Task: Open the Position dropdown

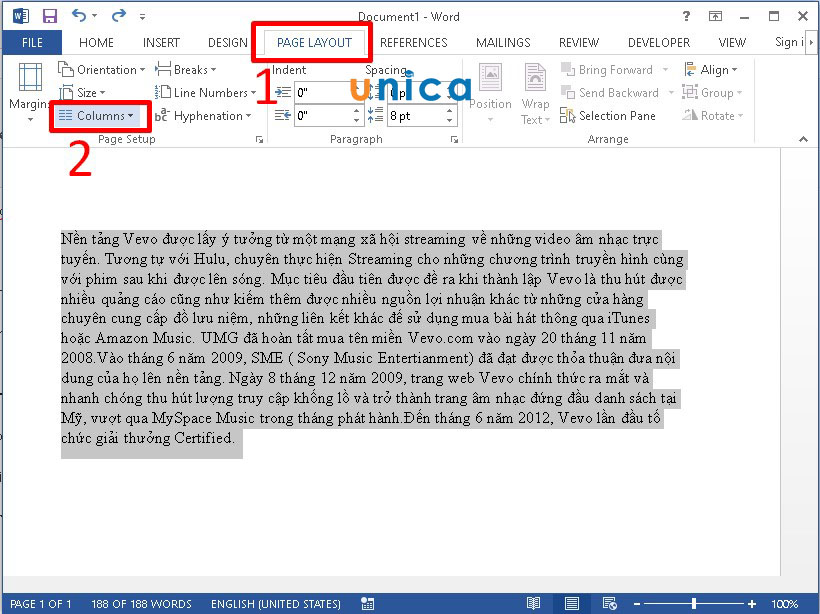Action: pos(490,93)
